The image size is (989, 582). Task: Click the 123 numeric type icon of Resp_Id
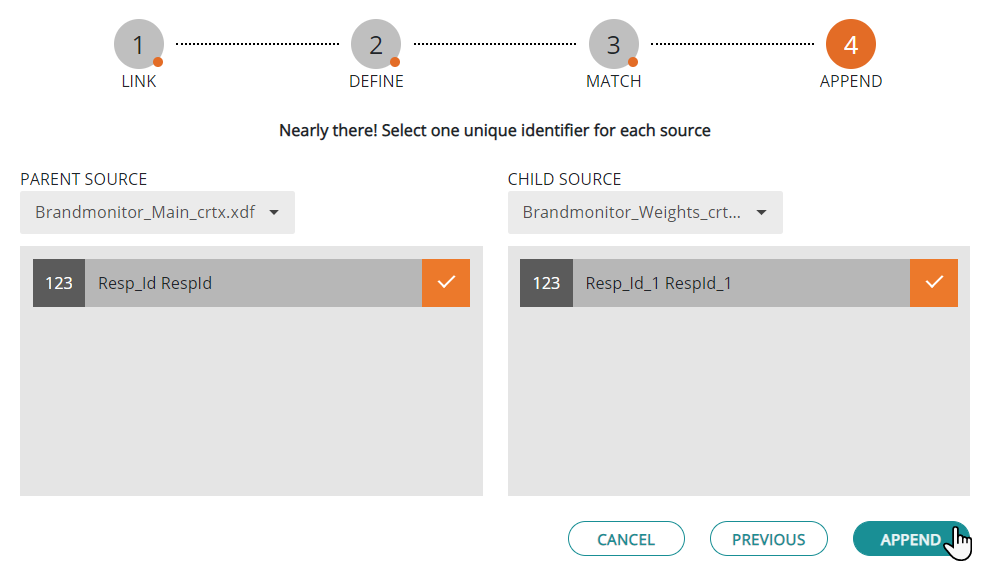click(x=59, y=283)
